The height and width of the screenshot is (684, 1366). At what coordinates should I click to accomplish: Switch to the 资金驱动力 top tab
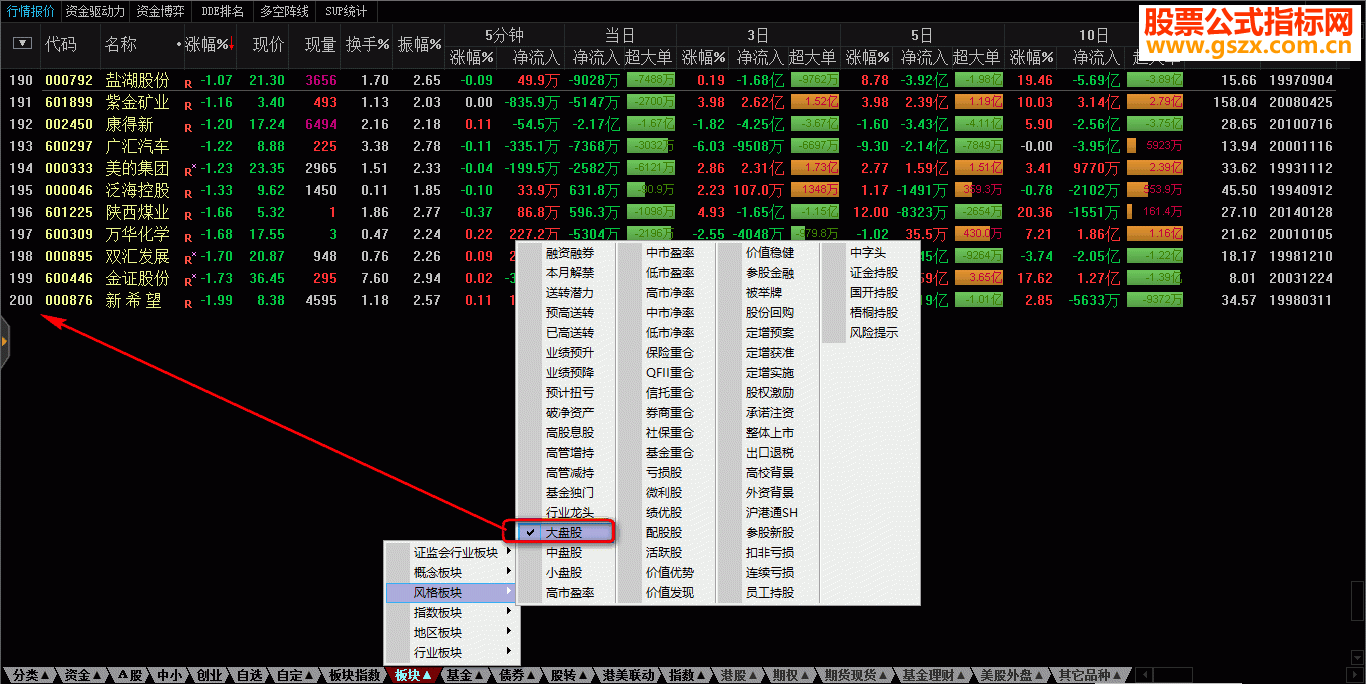pos(96,11)
